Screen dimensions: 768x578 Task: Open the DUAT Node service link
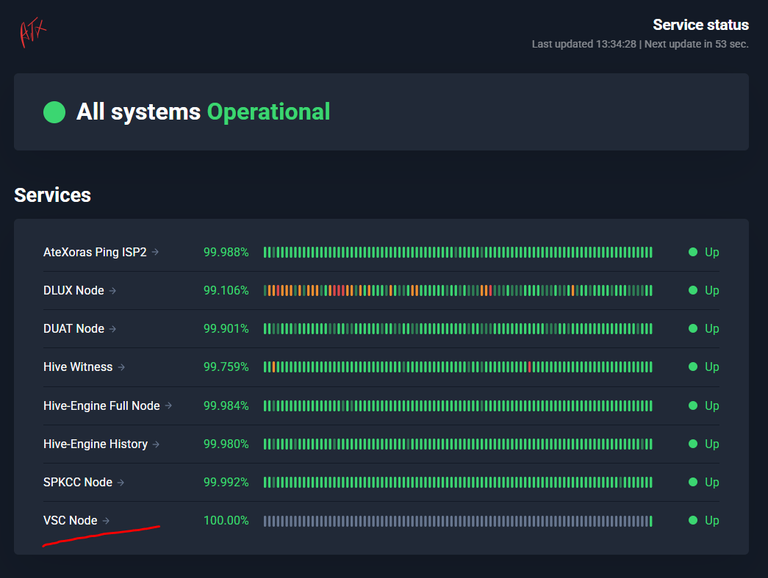pos(79,329)
